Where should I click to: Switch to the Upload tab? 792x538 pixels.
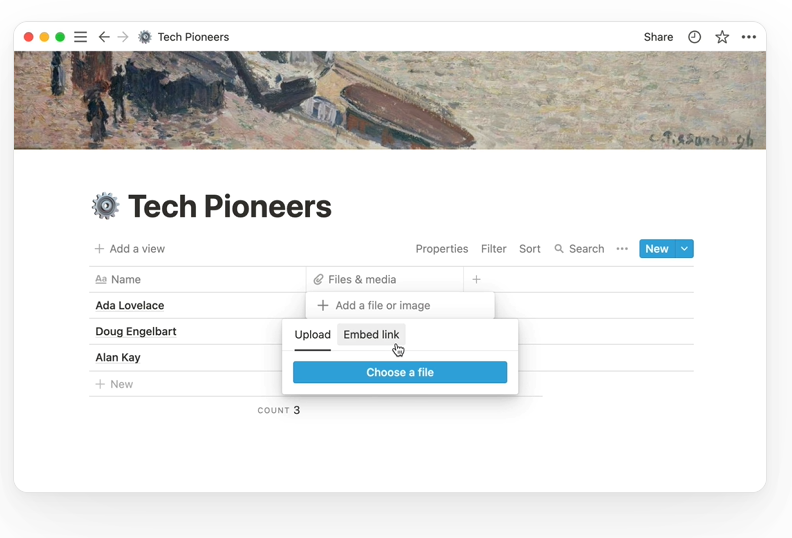(x=313, y=334)
